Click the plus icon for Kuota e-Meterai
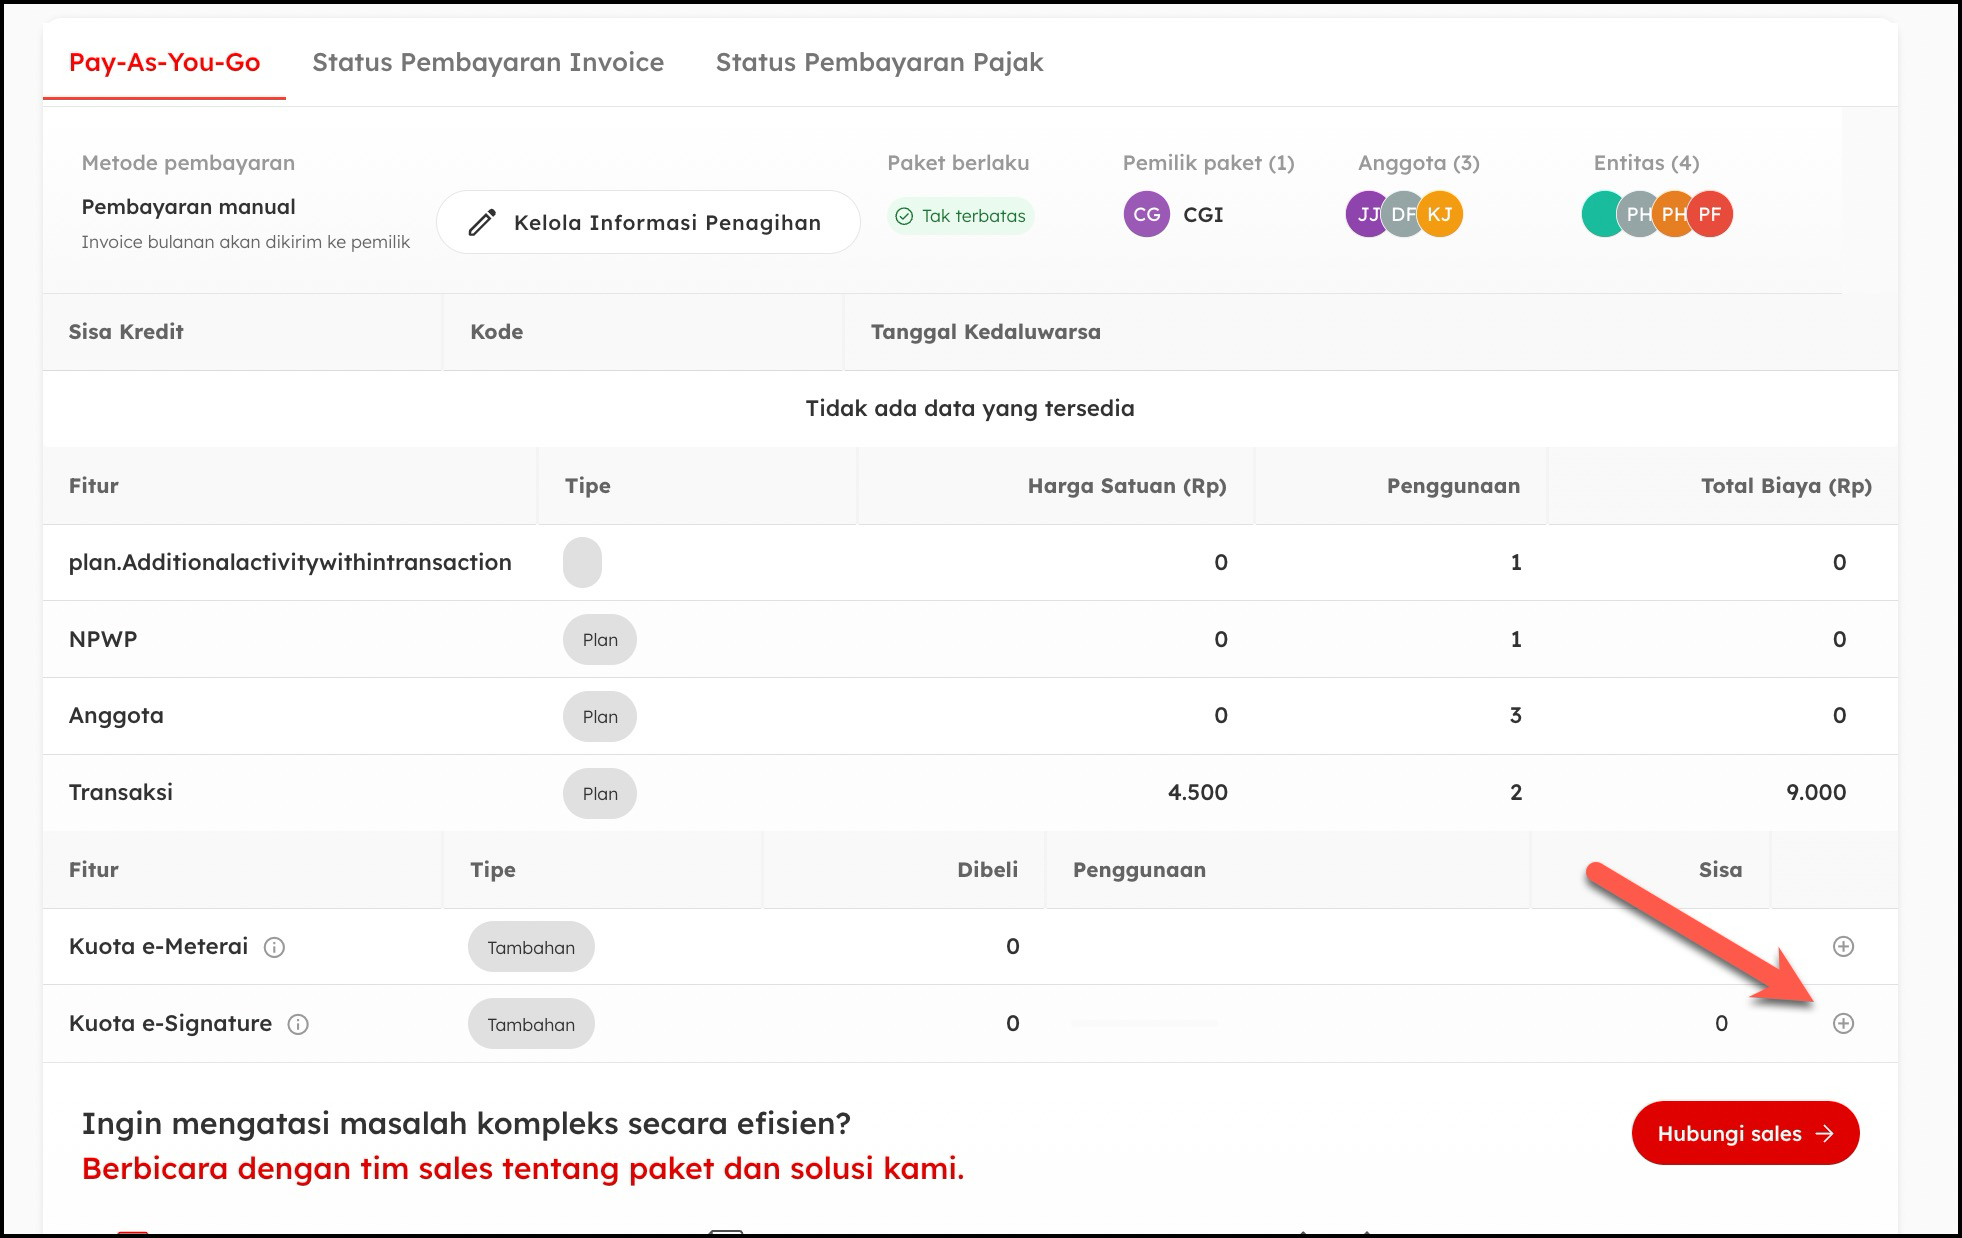The width and height of the screenshot is (1962, 1238). click(1843, 946)
